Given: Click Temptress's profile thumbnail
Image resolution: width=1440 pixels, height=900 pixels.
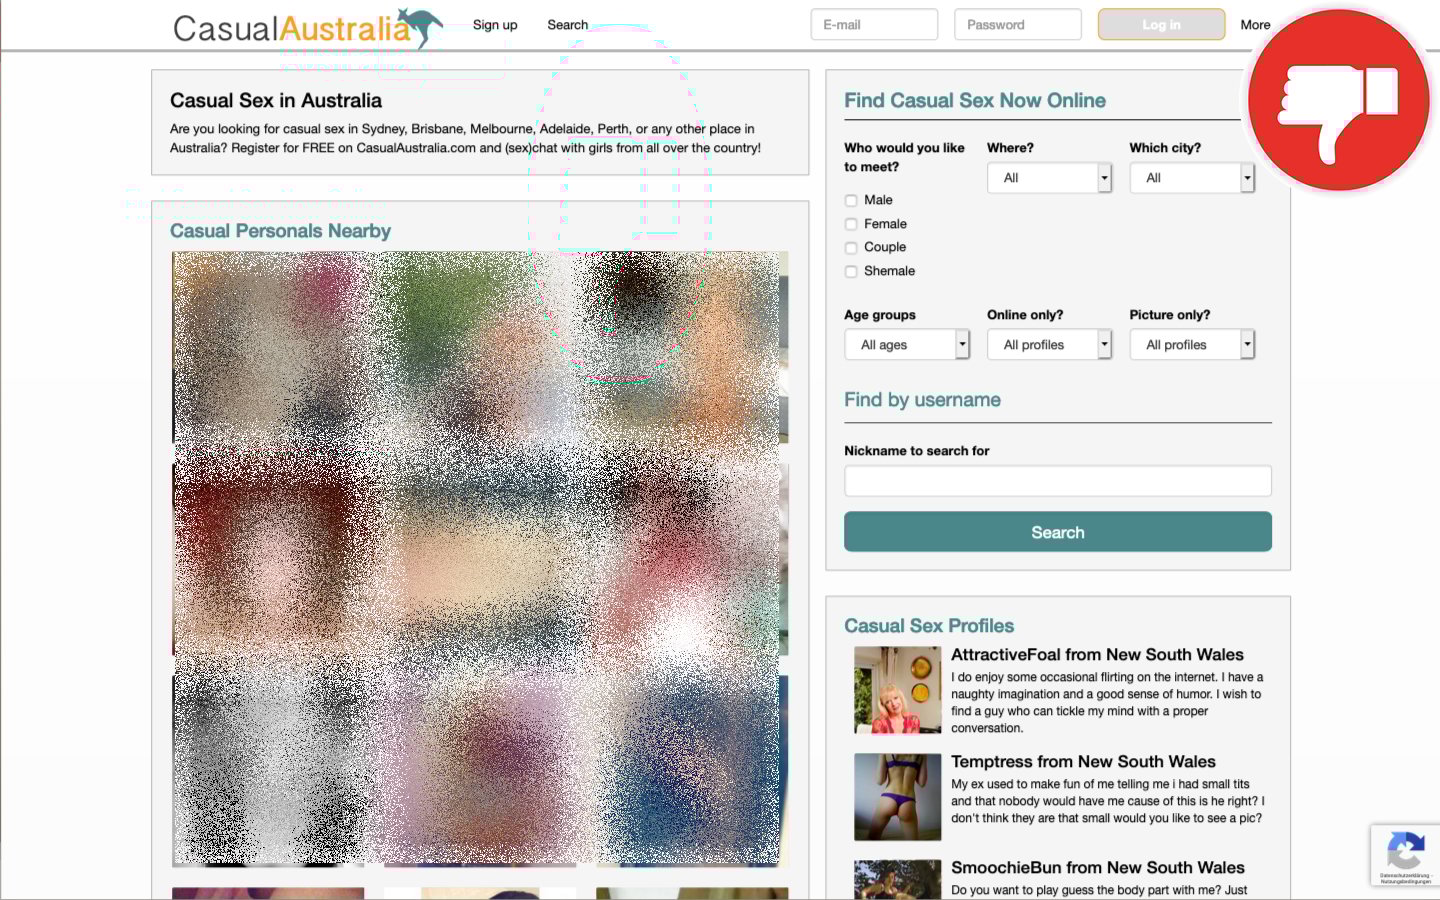Looking at the screenshot, I should [898, 797].
